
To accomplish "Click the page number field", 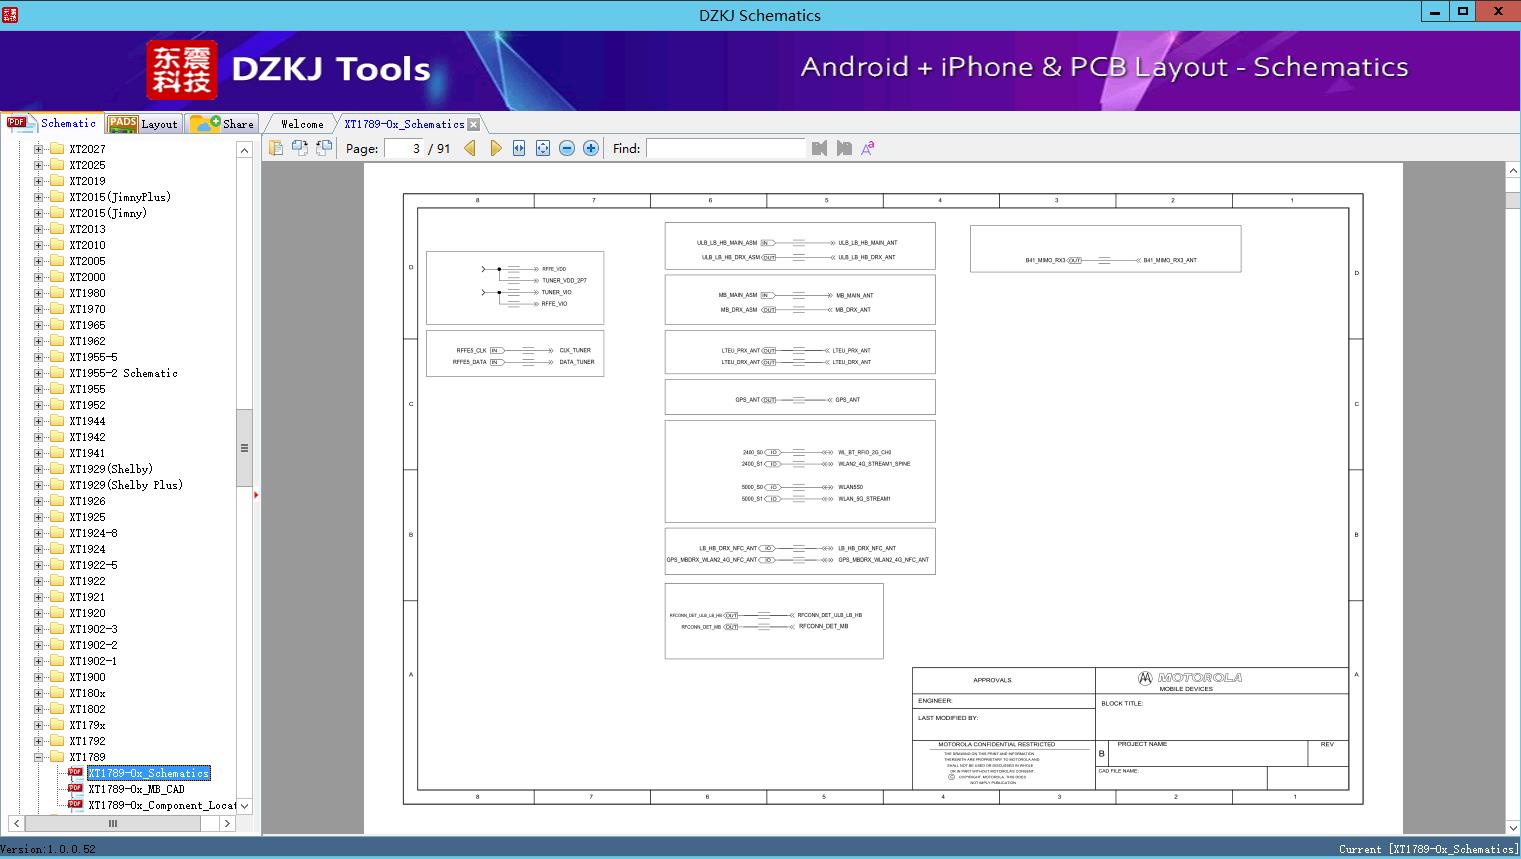I will 404,148.
